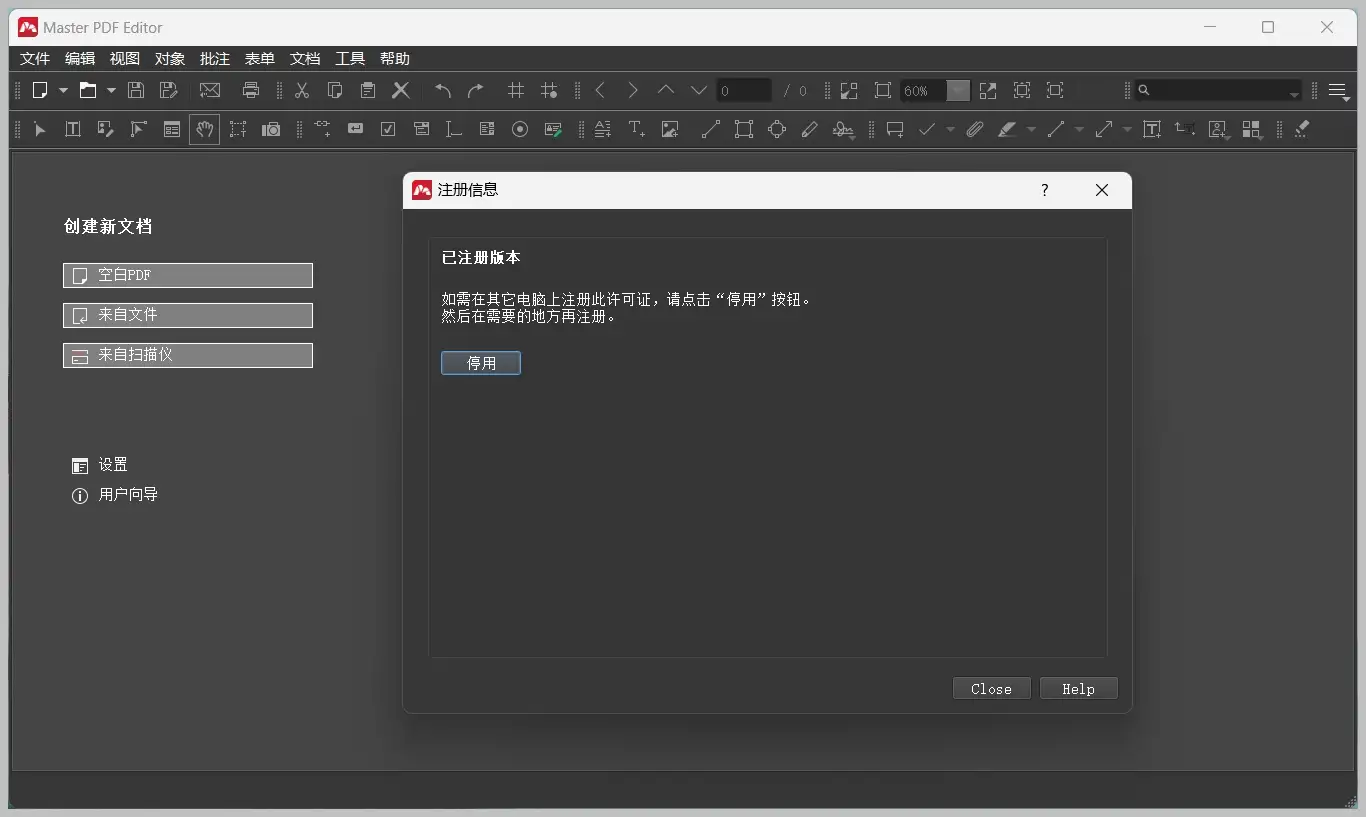Print the current document
Viewport: 1366px width, 817px height.
[x=251, y=91]
